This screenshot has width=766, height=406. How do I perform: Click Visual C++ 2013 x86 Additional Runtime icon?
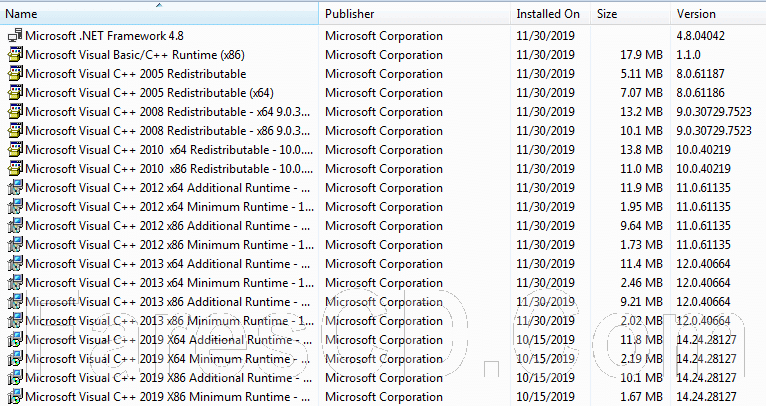(15, 302)
